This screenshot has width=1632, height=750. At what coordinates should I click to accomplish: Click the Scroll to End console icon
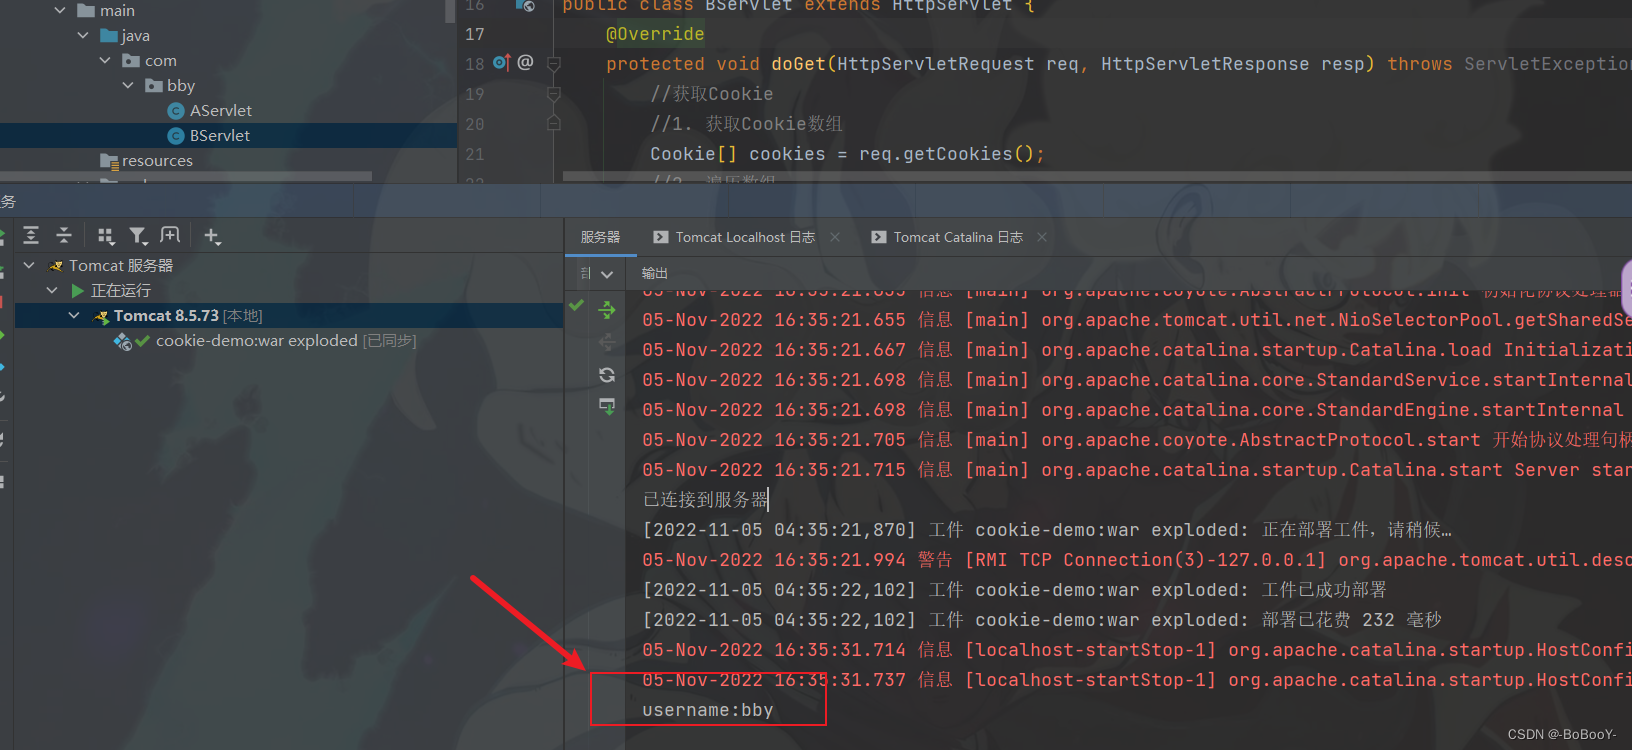pos(607,406)
